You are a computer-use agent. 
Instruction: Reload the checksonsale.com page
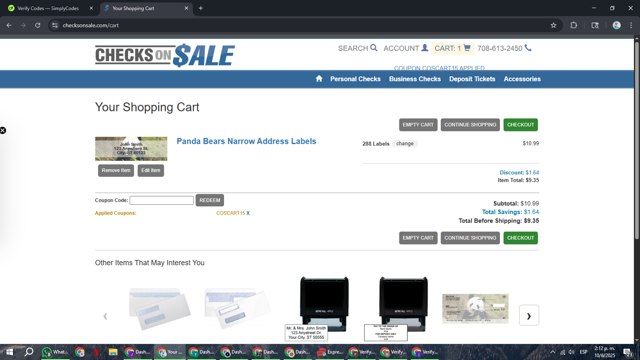tap(38, 25)
